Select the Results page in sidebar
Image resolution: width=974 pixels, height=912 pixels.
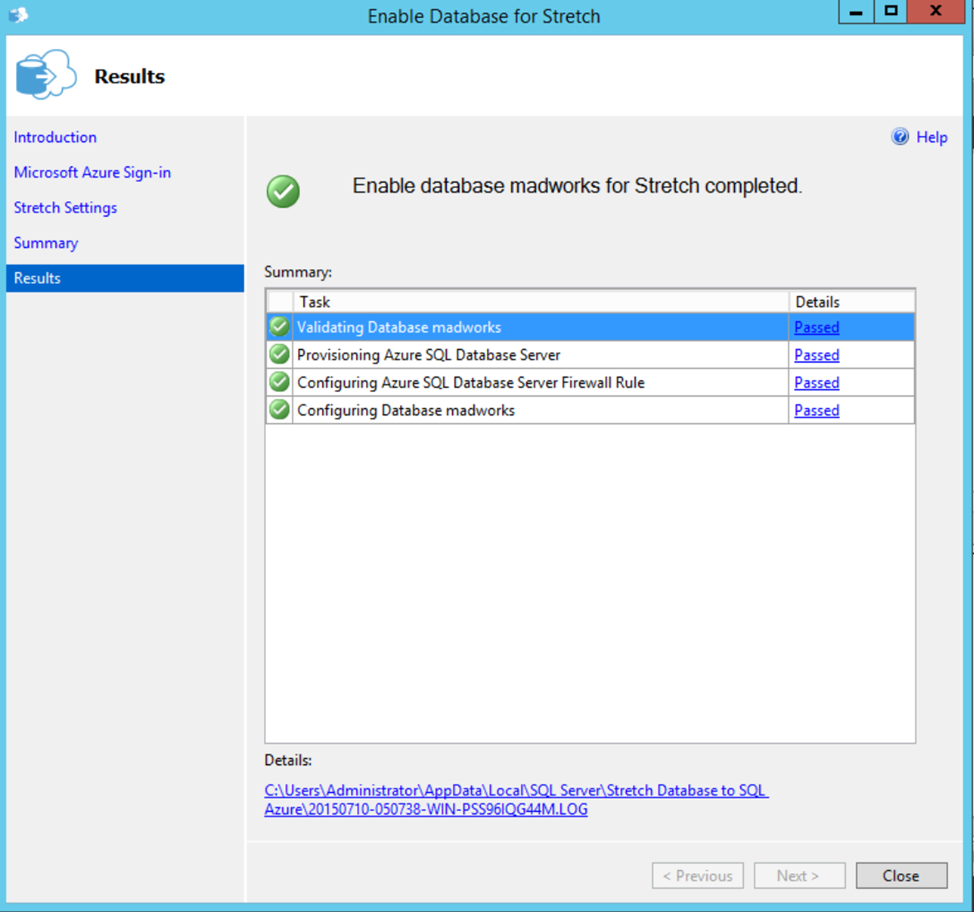[x=125, y=278]
